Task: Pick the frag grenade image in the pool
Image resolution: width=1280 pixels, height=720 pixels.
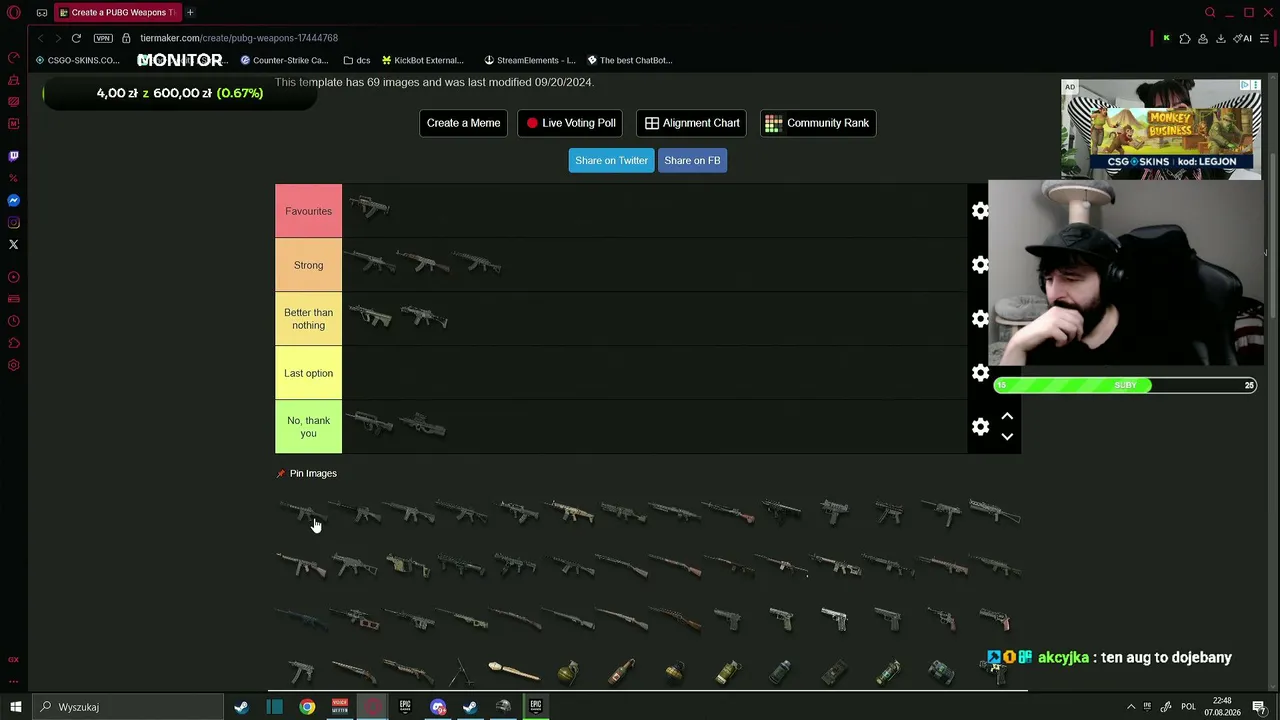Action: pyautogui.click(x=568, y=671)
